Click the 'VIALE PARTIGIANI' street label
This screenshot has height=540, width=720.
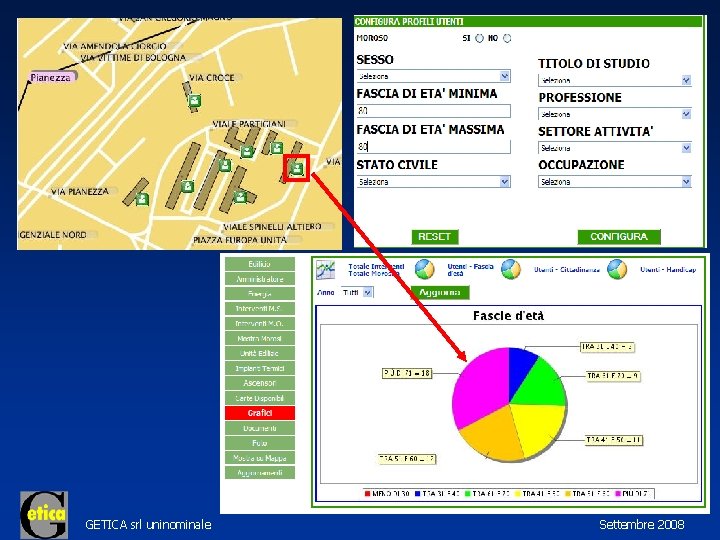click(249, 124)
